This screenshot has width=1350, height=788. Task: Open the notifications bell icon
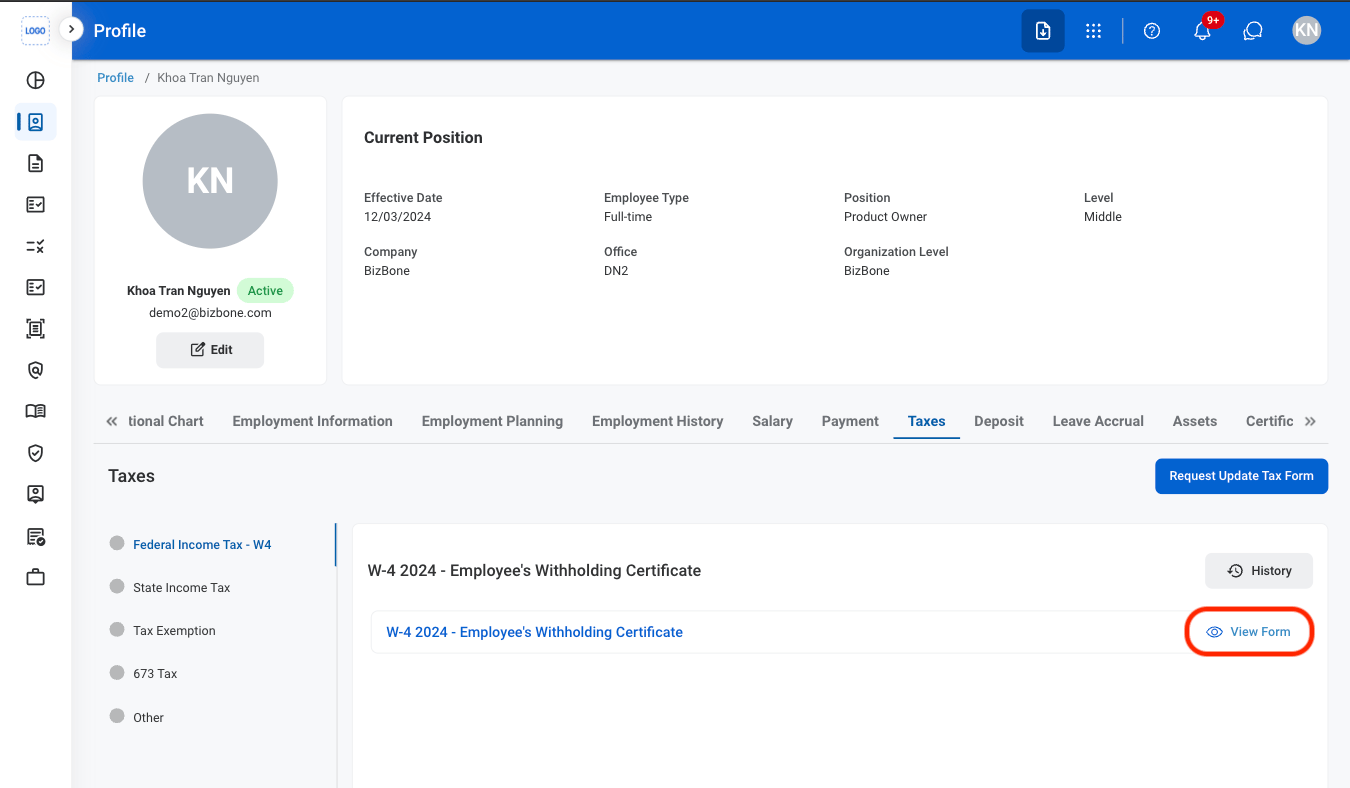coord(1202,31)
